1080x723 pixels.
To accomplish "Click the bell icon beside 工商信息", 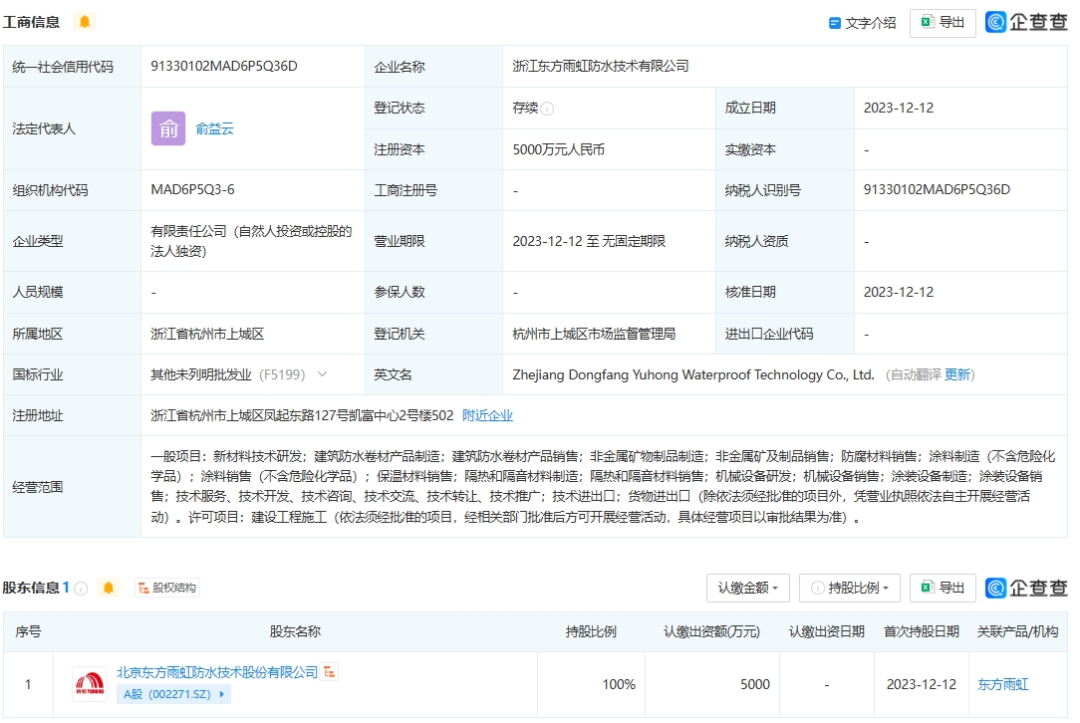I will click(84, 22).
